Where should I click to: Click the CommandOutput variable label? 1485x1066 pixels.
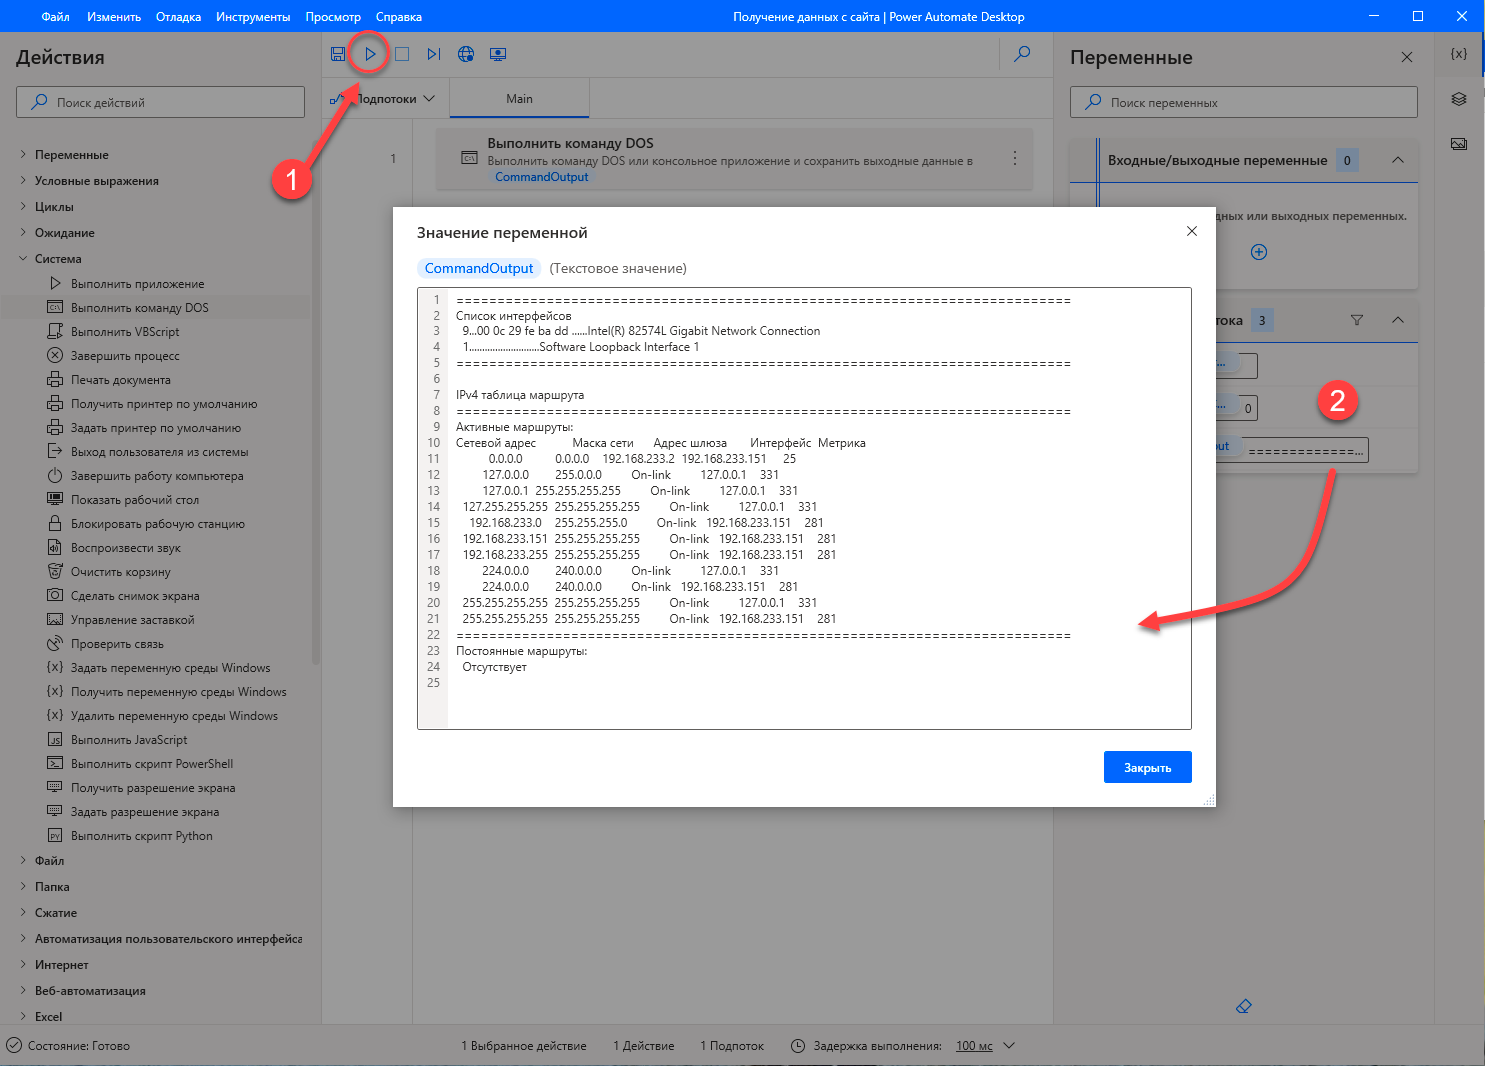479,268
